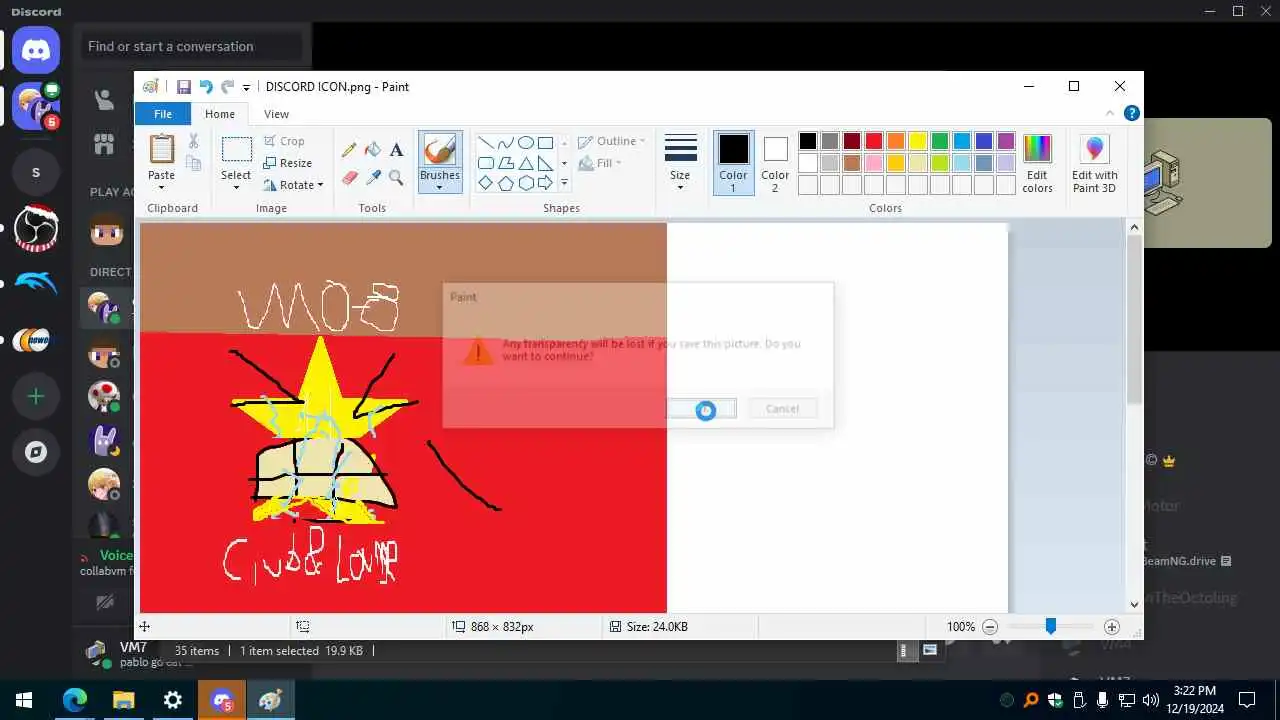Open the File menu in Paint

pyautogui.click(x=162, y=114)
